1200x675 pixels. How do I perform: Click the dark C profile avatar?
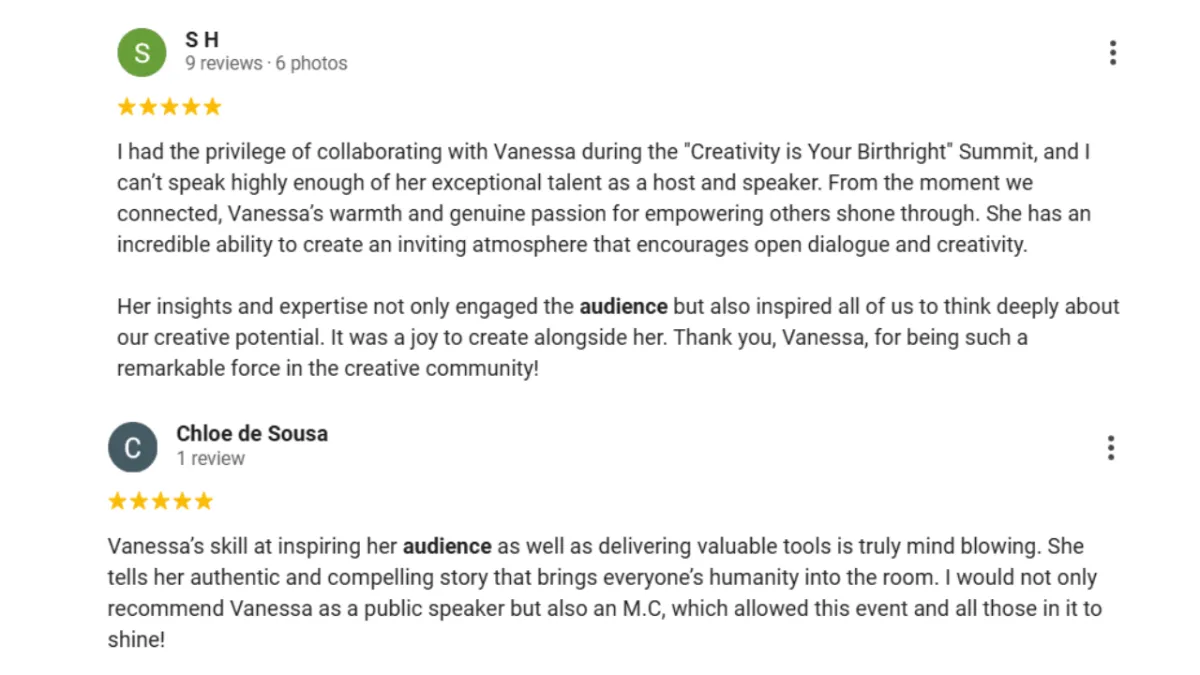click(133, 447)
